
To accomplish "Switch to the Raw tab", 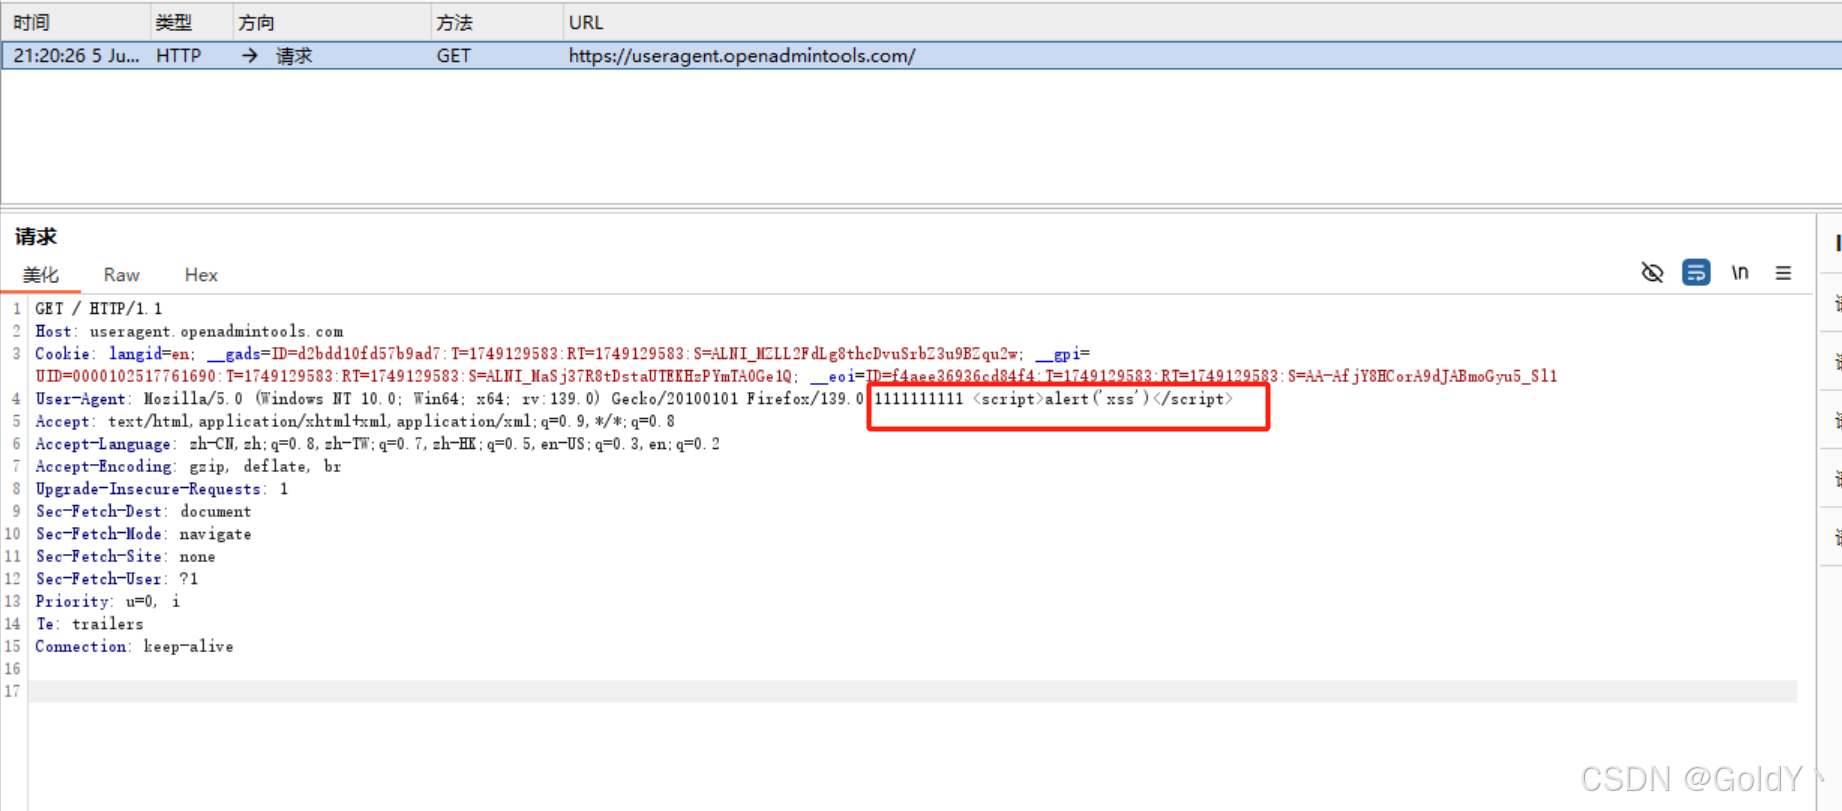I will pos(121,275).
